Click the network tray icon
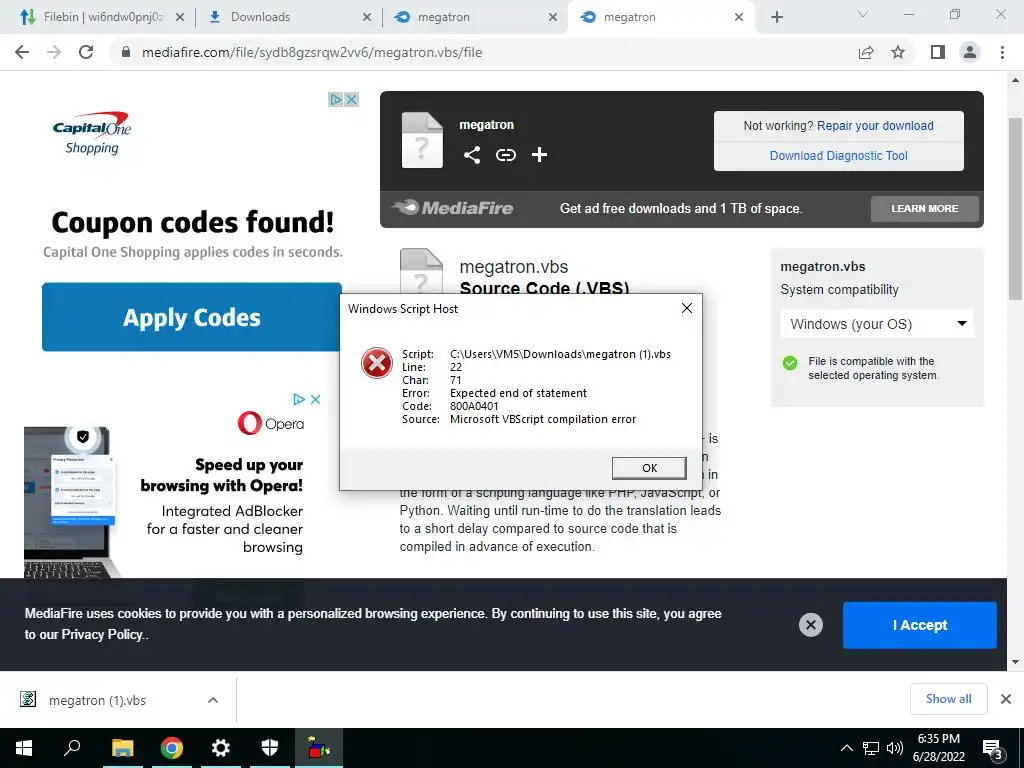This screenshot has width=1024, height=768. tap(871, 748)
